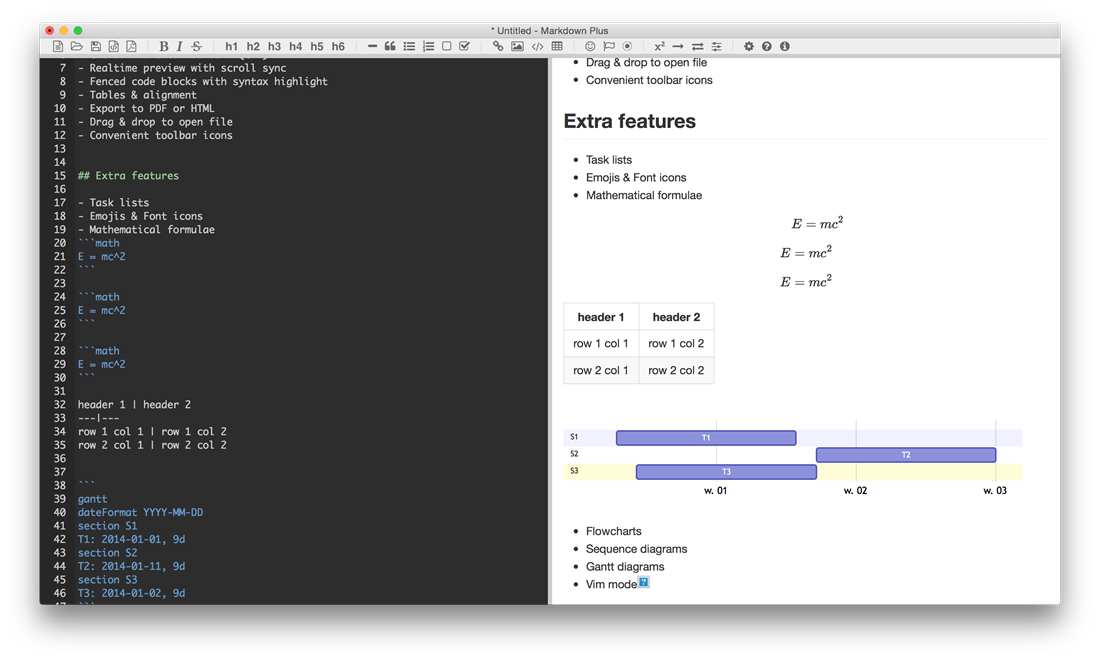The image size is (1100, 661).
Task: Insert an image with the picture icon
Action: [x=517, y=47]
